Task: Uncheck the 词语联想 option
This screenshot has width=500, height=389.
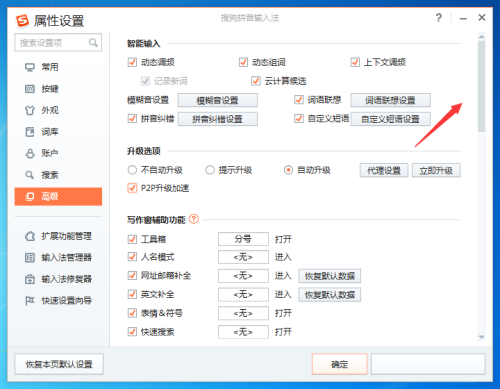Action: [299, 100]
